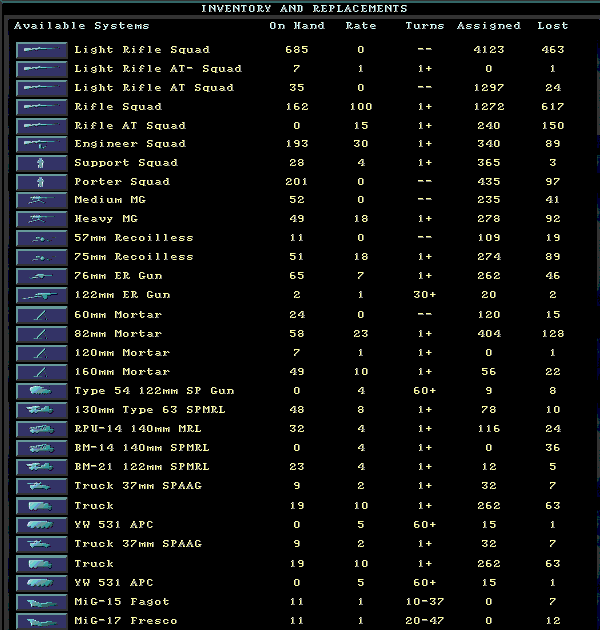The height and width of the screenshot is (630, 600).
Task: Click Assigned value 404 for 82mm Mortar
Action: pyautogui.click(x=489, y=334)
